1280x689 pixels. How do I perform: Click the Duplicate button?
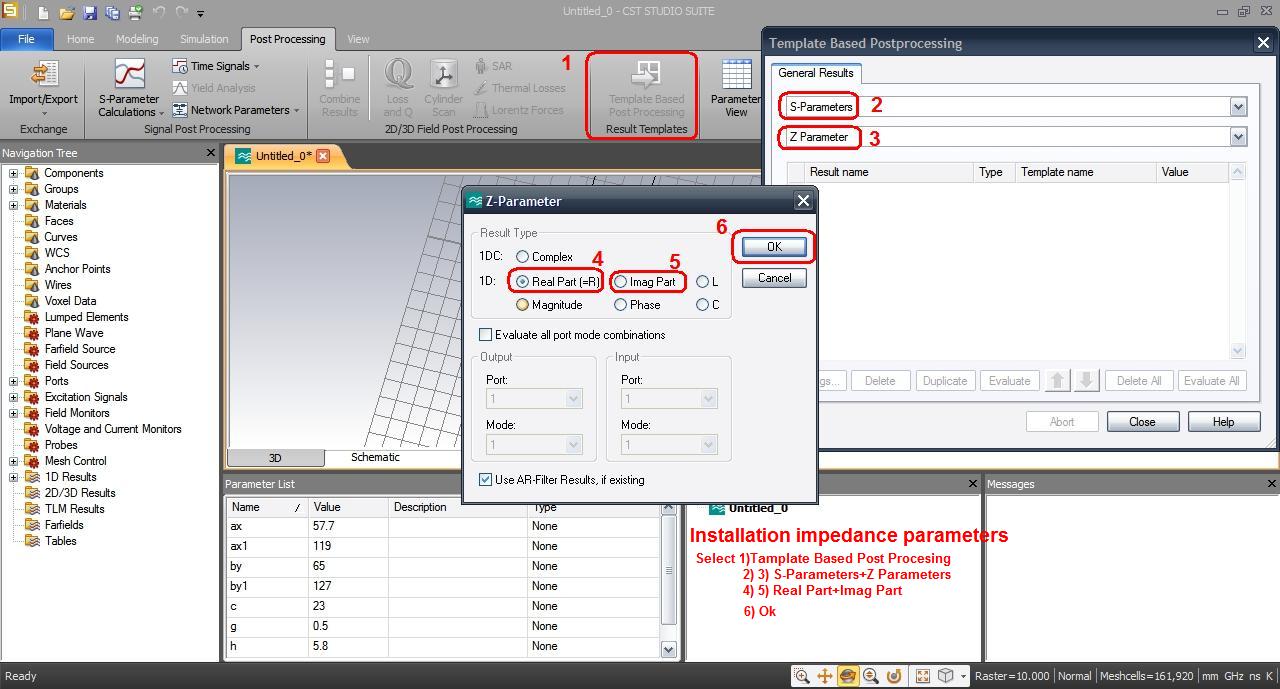945,381
